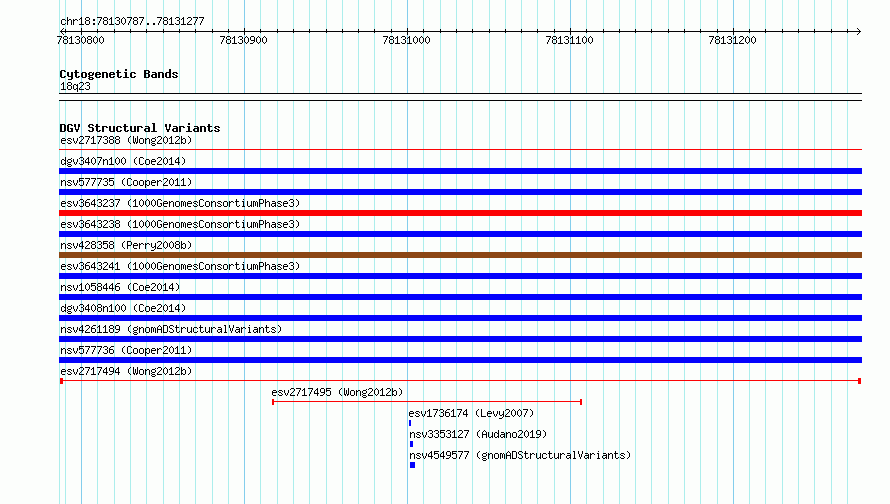This screenshot has width=890, height=504.
Task: Click the red bar of esv3643237
Action: [460, 213]
